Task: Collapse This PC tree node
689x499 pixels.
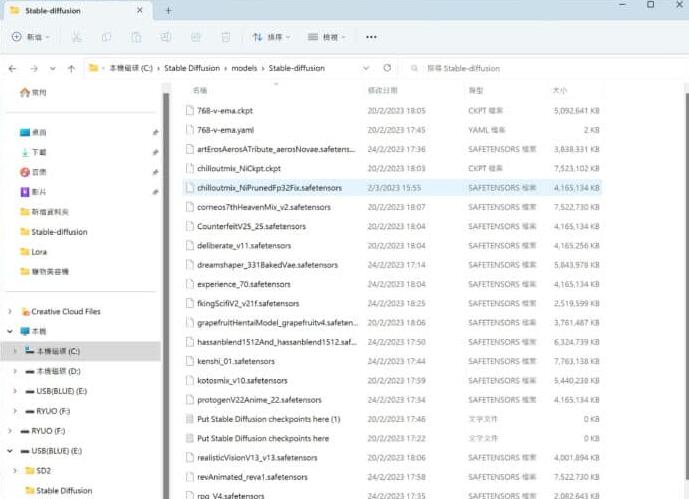Action: (10, 331)
